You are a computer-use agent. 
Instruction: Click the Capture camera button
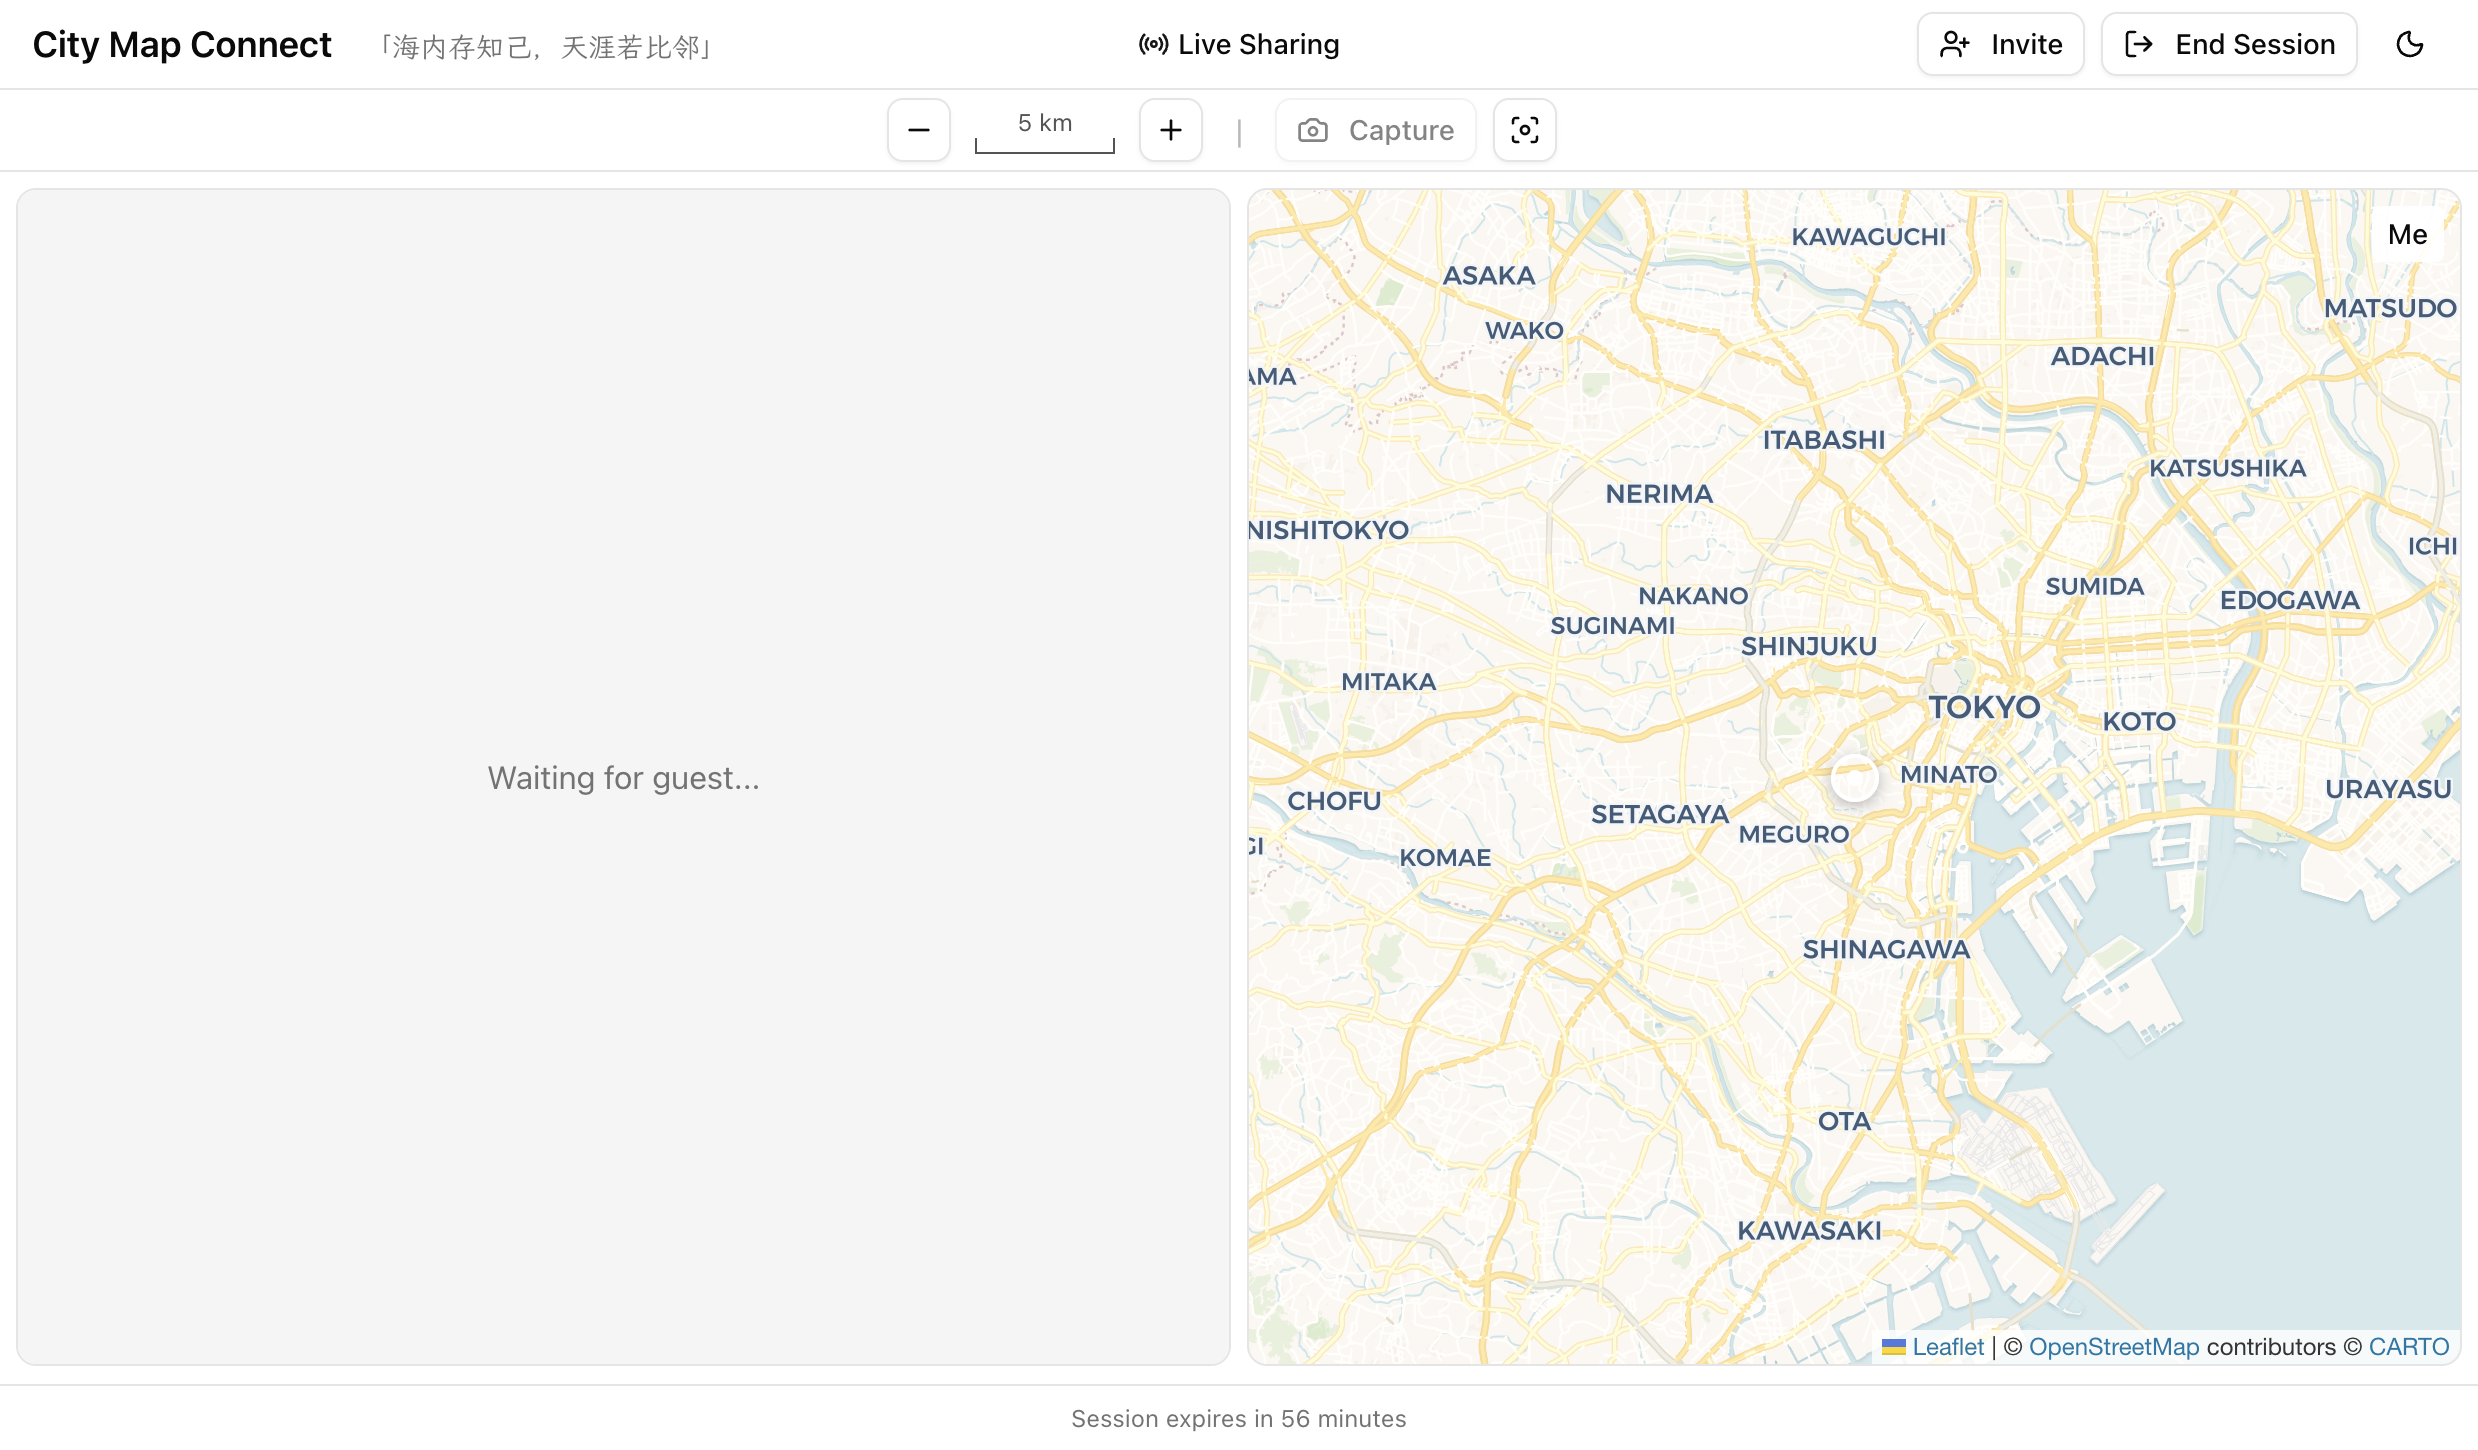(x=1376, y=130)
